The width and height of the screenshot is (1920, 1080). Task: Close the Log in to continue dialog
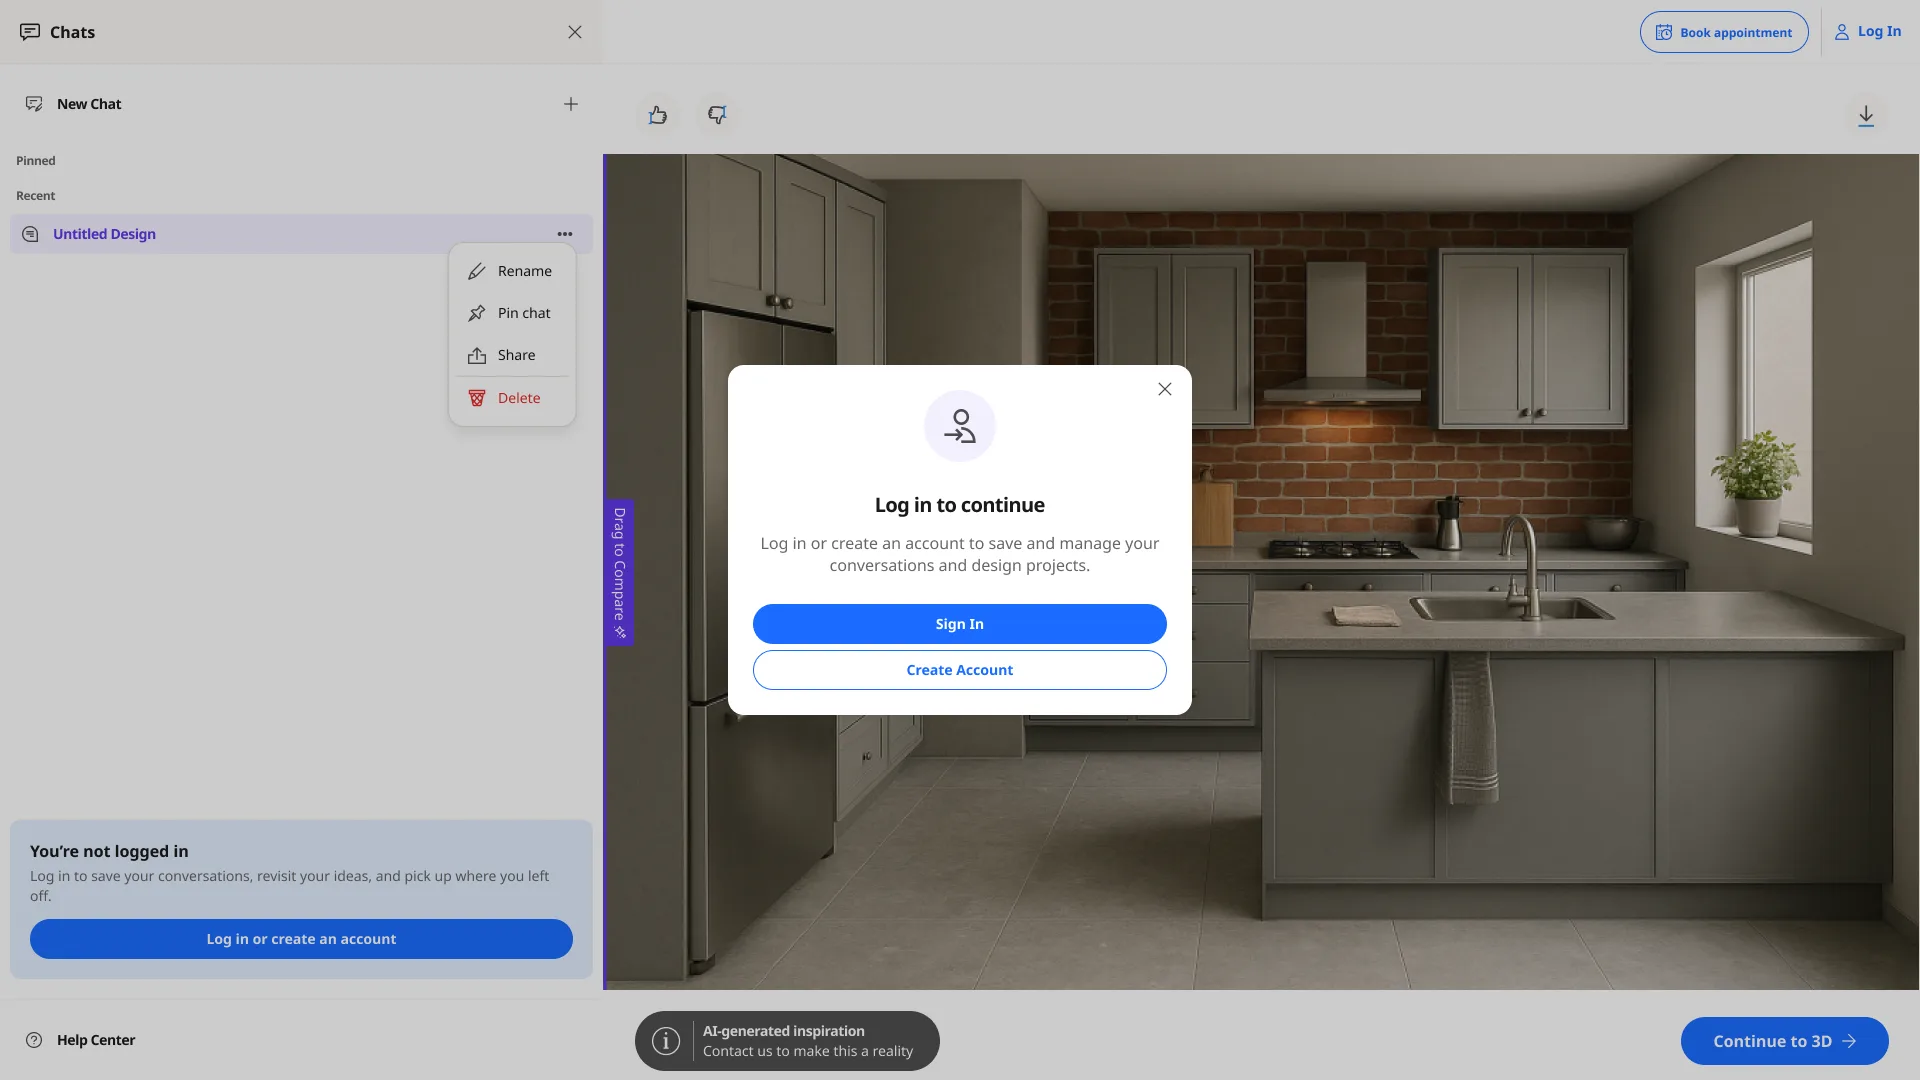pyautogui.click(x=1165, y=389)
